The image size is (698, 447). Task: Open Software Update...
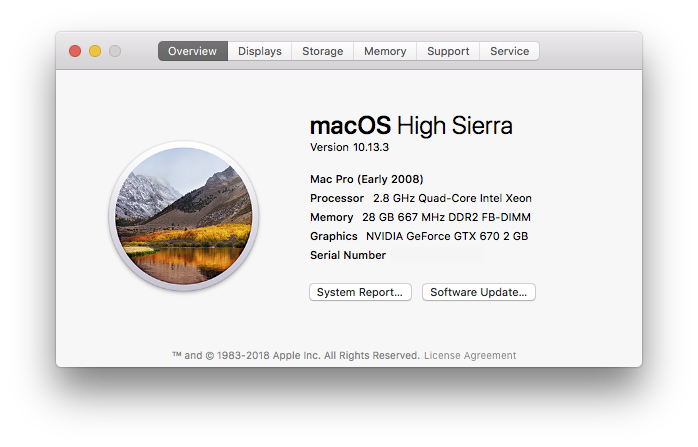click(479, 292)
